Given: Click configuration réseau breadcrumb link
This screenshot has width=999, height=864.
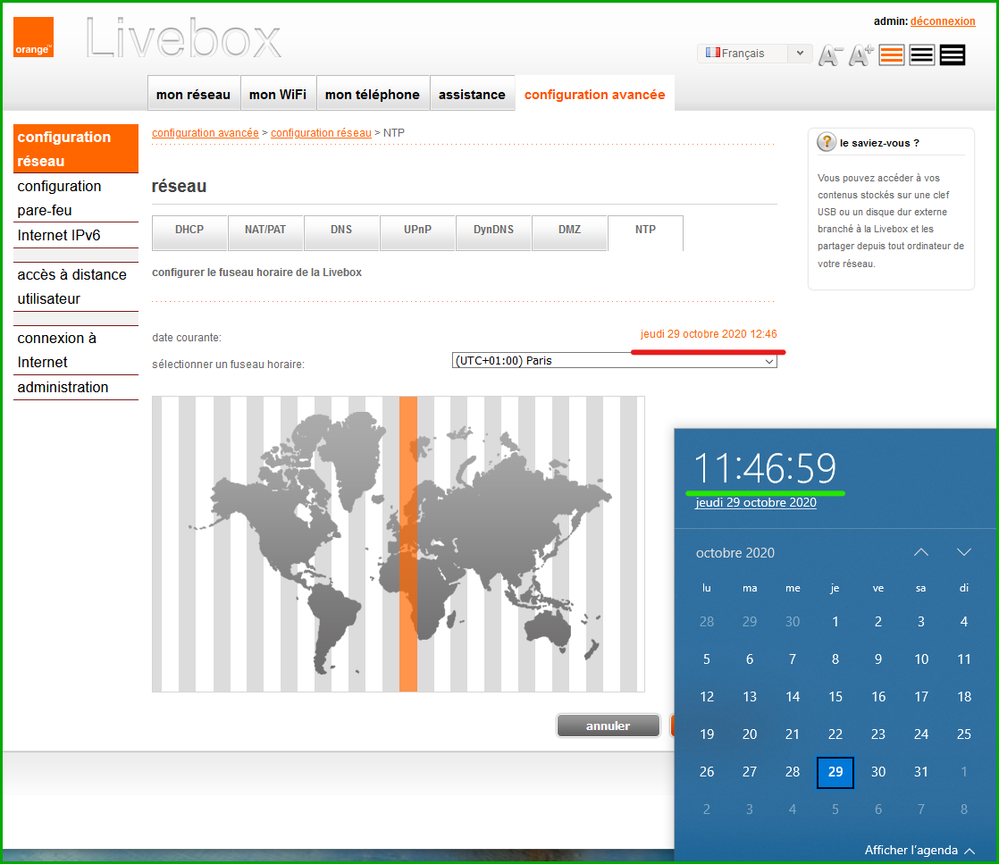Looking at the screenshot, I should [321, 133].
